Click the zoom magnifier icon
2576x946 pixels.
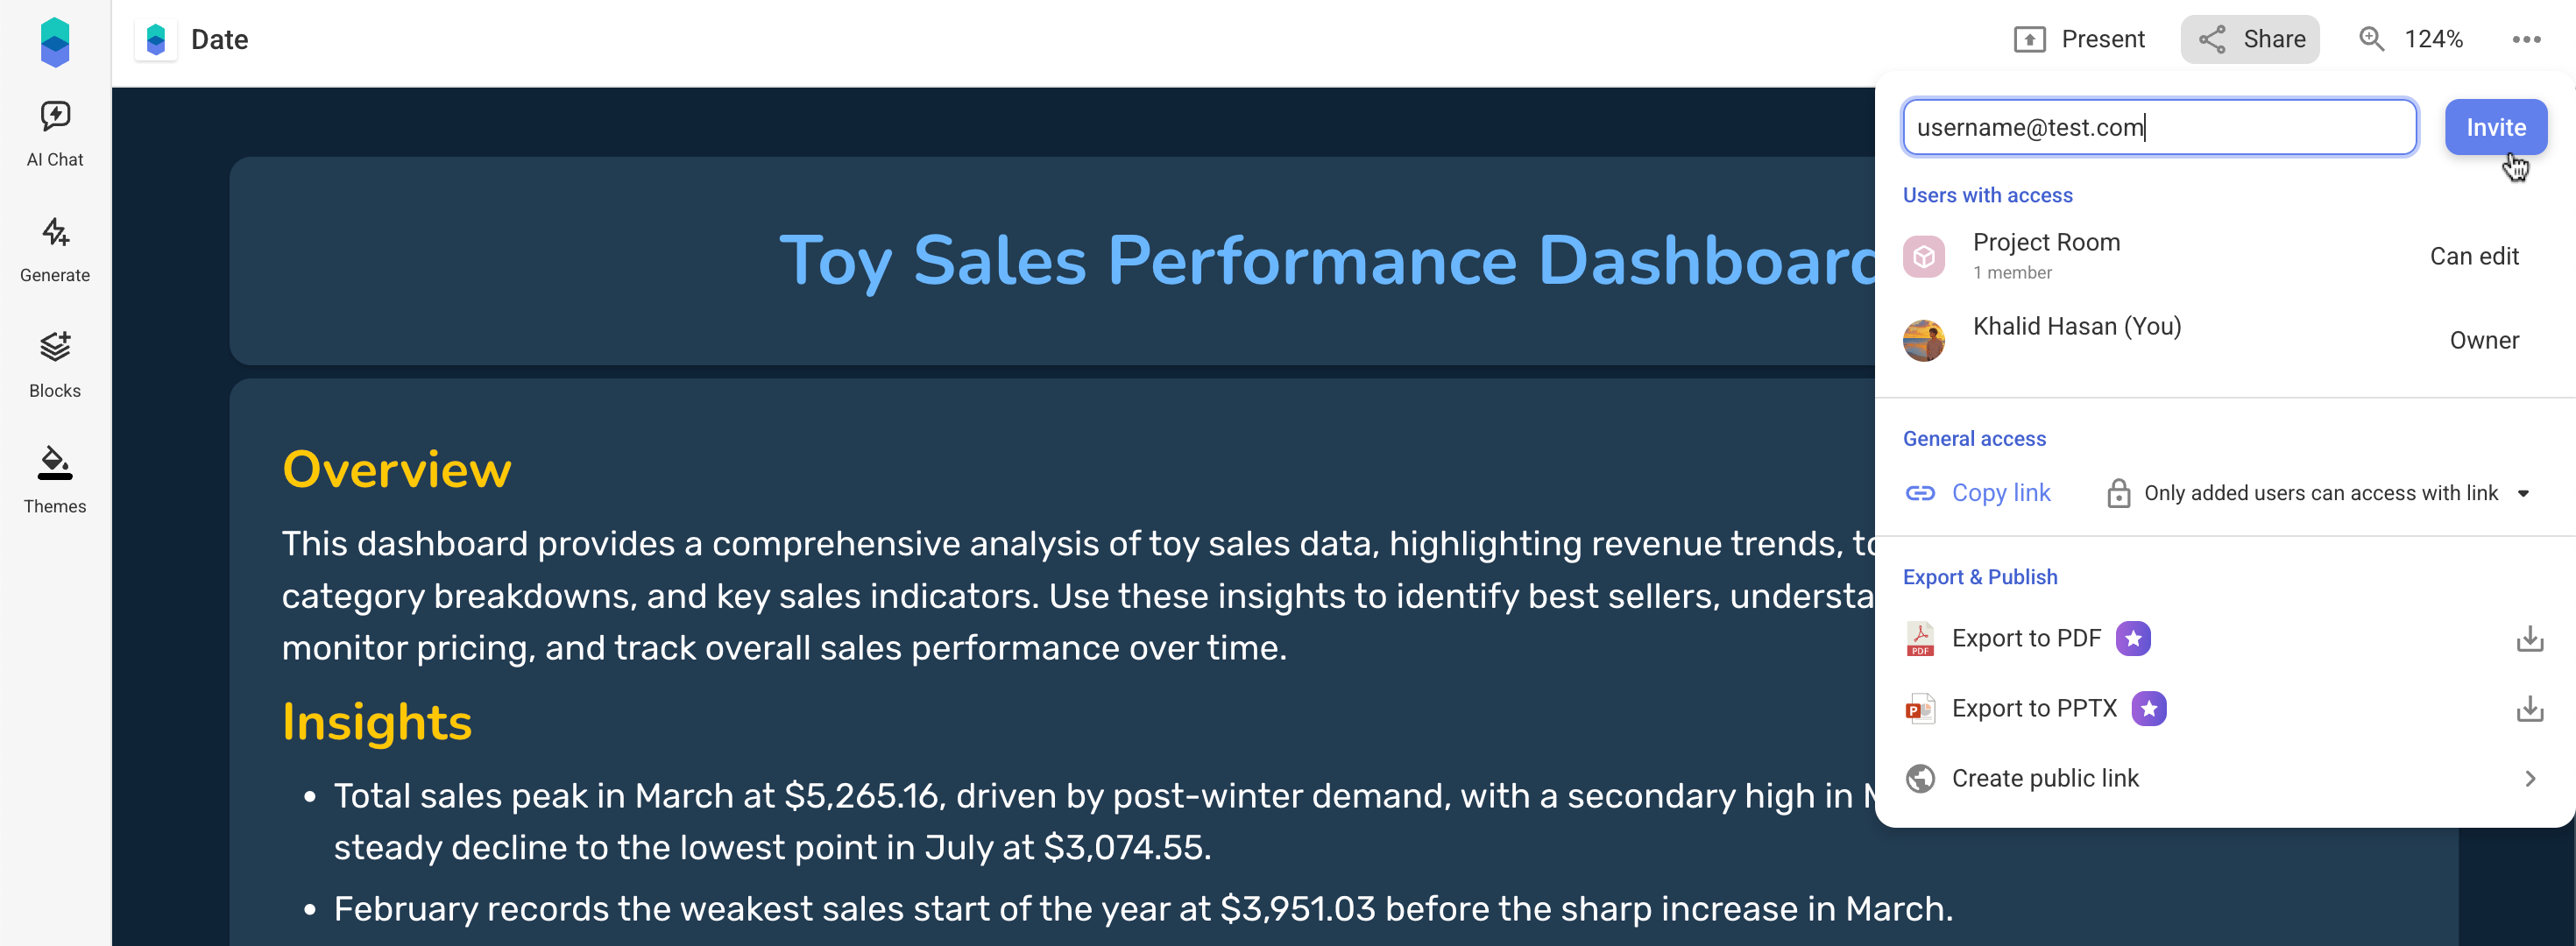coord(2372,39)
